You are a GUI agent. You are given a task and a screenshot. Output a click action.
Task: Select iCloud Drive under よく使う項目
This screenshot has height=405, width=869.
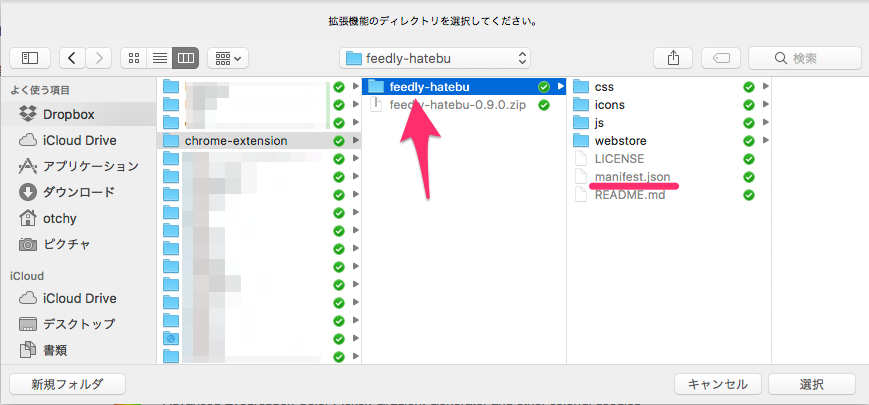tap(78, 140)
